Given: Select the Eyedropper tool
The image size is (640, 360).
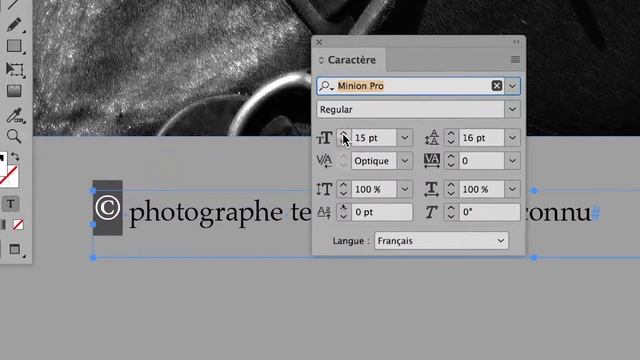Looking at the screenshot, I should click(x=15, y=115).
